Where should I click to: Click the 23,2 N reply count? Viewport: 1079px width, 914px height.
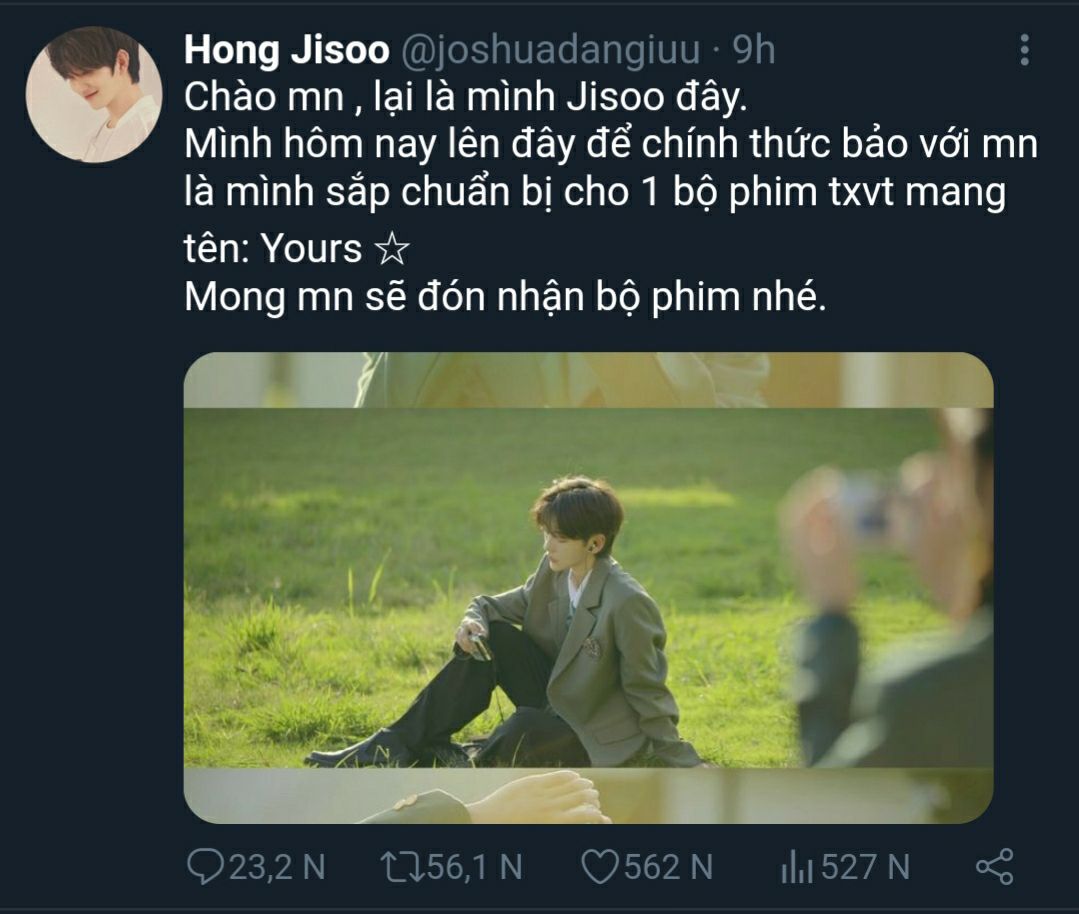(x=277, y=867)
